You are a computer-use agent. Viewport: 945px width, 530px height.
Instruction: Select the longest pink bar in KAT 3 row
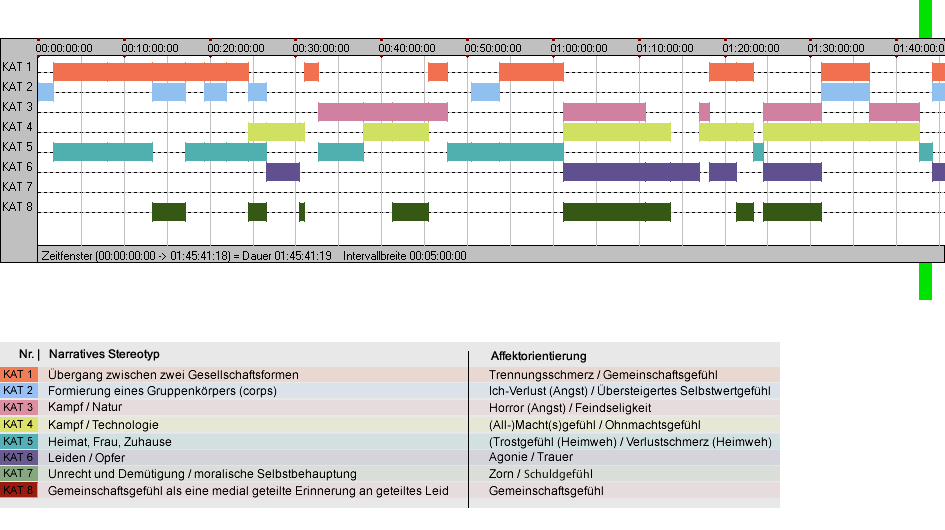[383, 112]
